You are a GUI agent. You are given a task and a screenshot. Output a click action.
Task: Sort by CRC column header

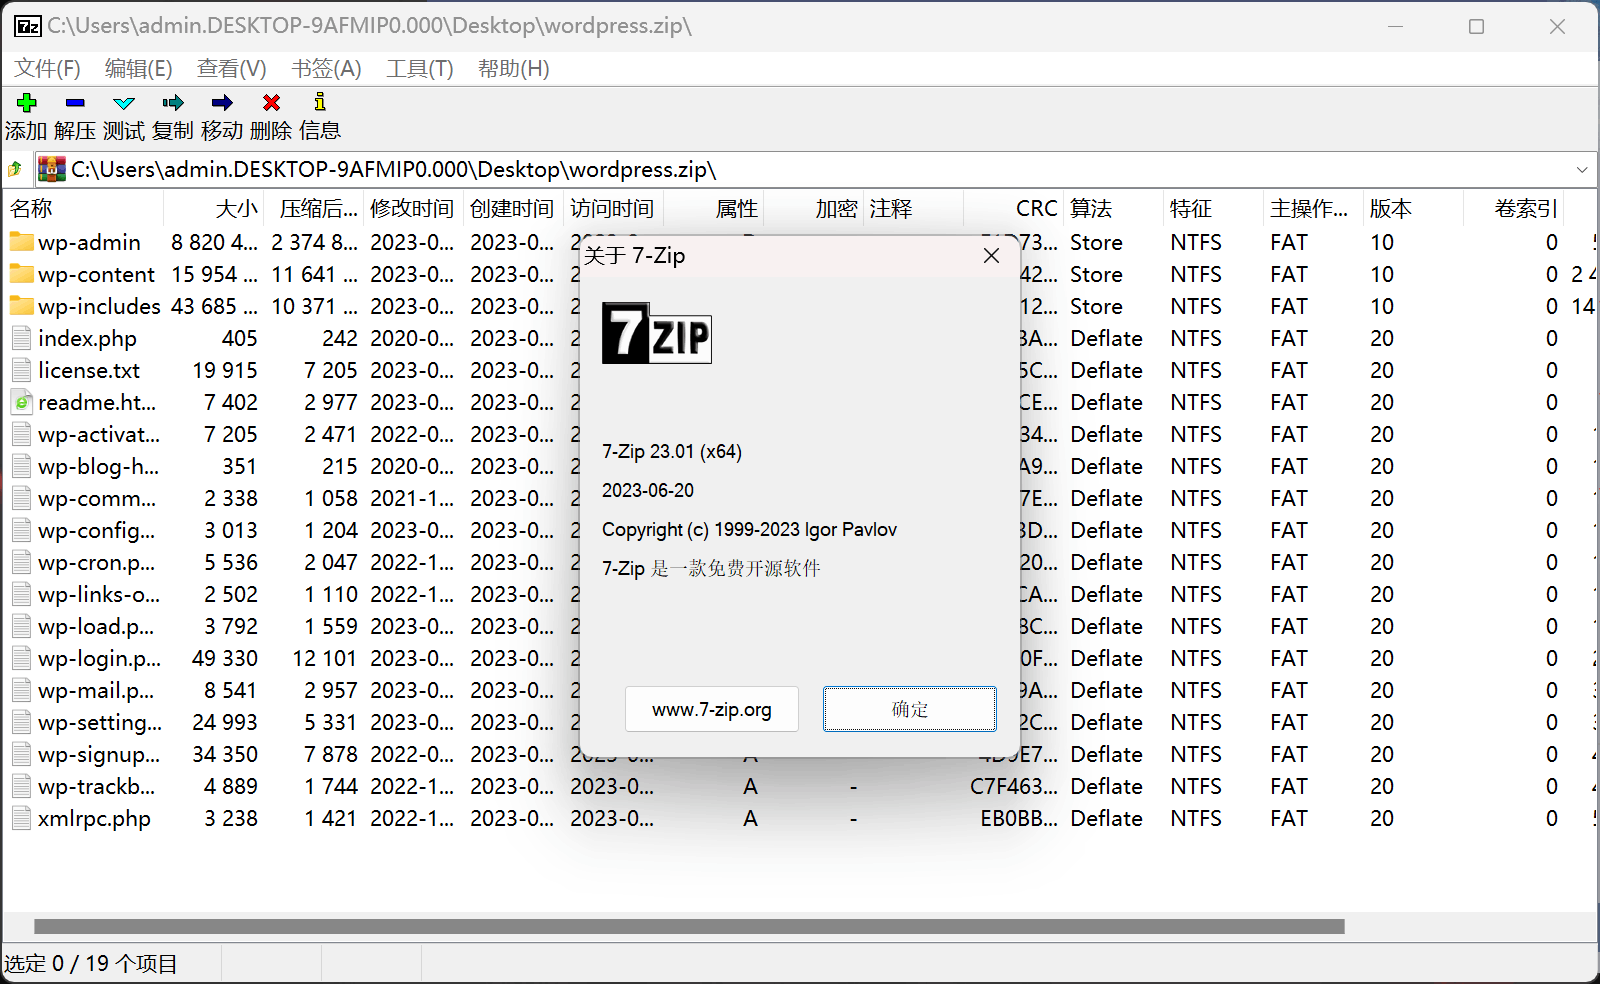pos(1014,208)
